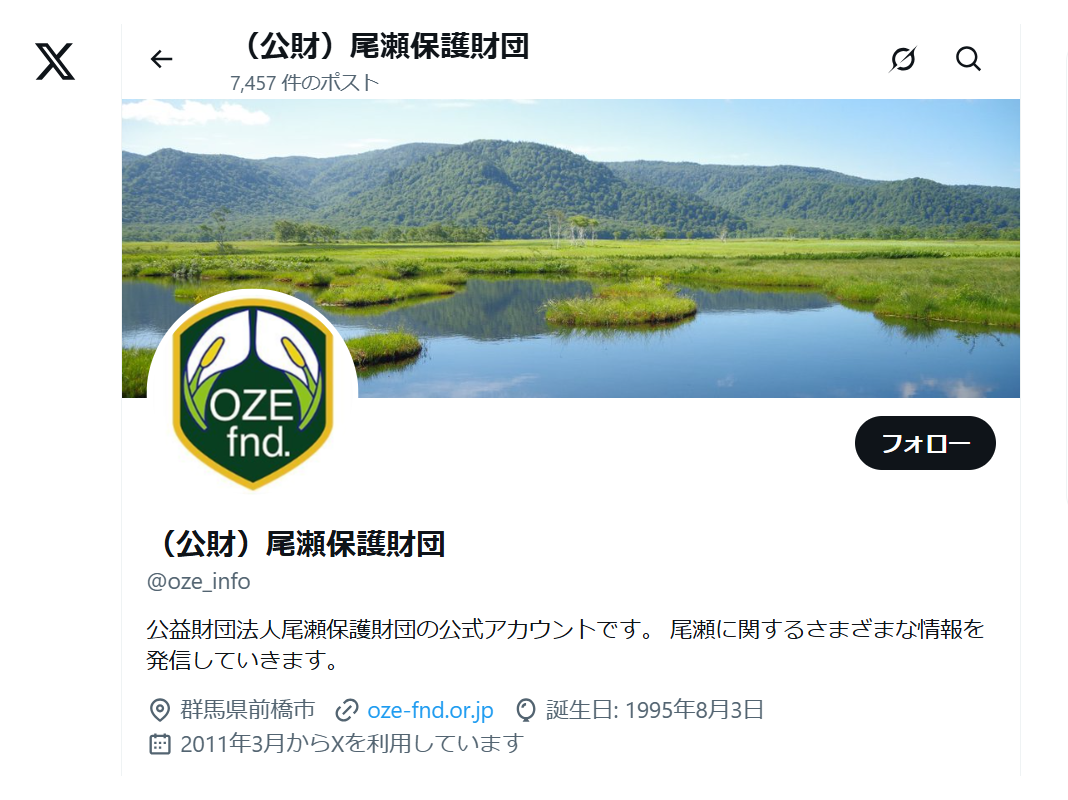Click the 7,457 件のポスト count
1068x800 pixels.
pyautogui.click(x=304, y=83)
